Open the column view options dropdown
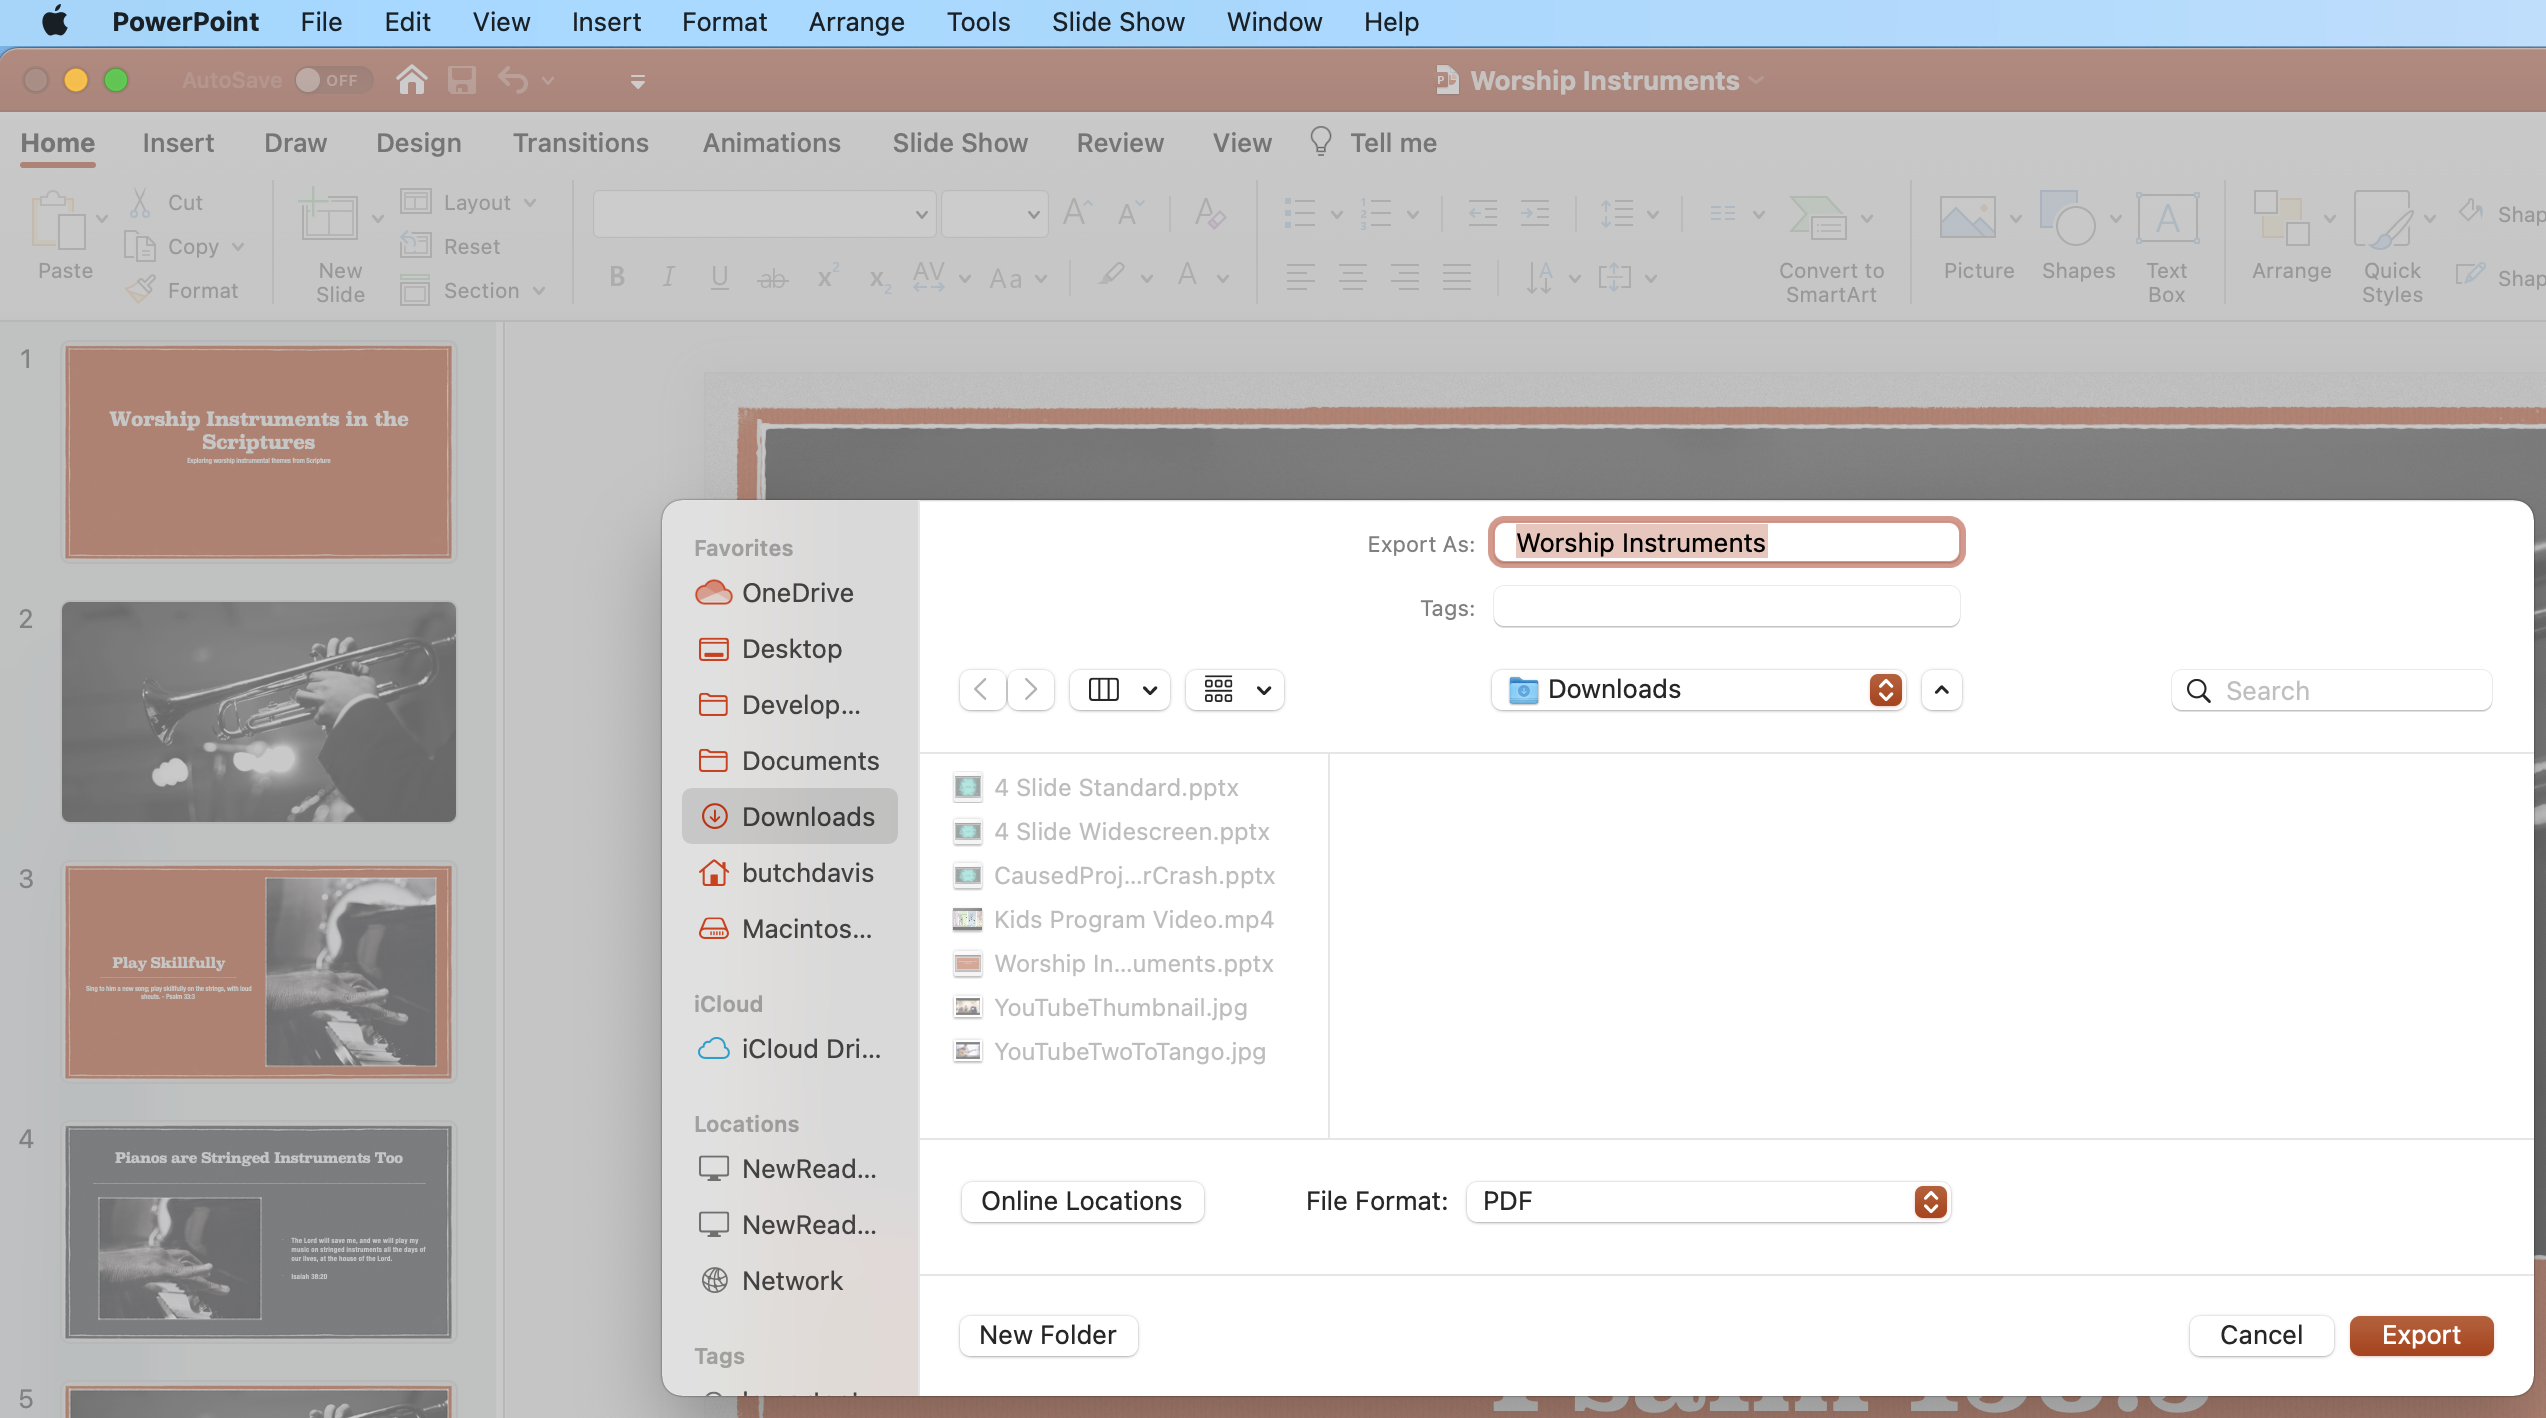This screenshot has height=1418, width=2546. pos(1119,689)
